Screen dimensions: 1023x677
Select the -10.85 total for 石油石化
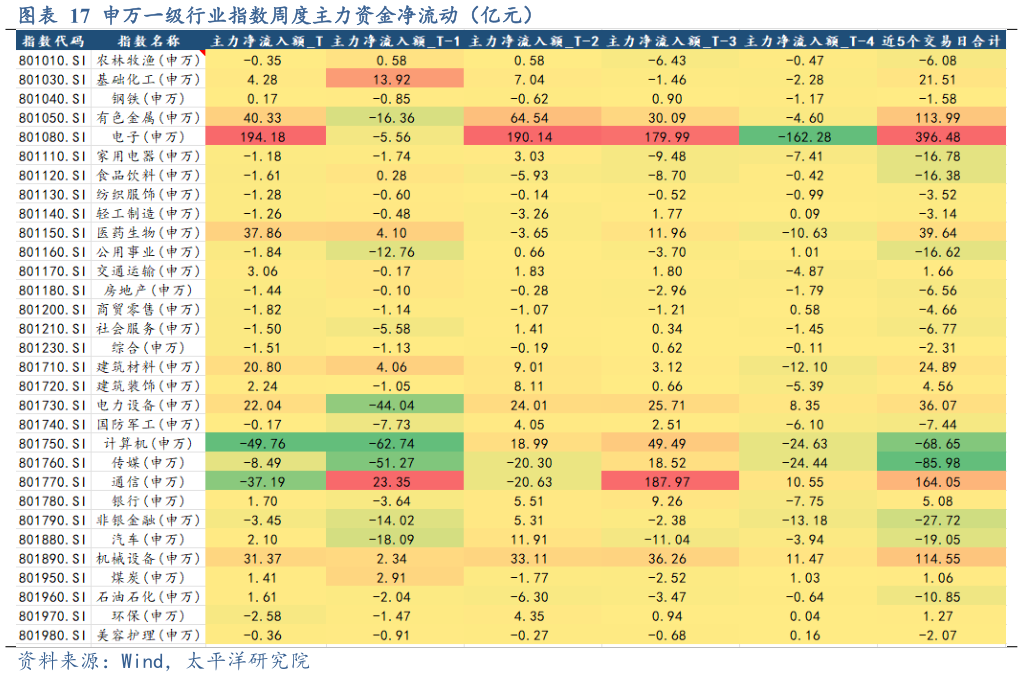[x=941, y=597]
